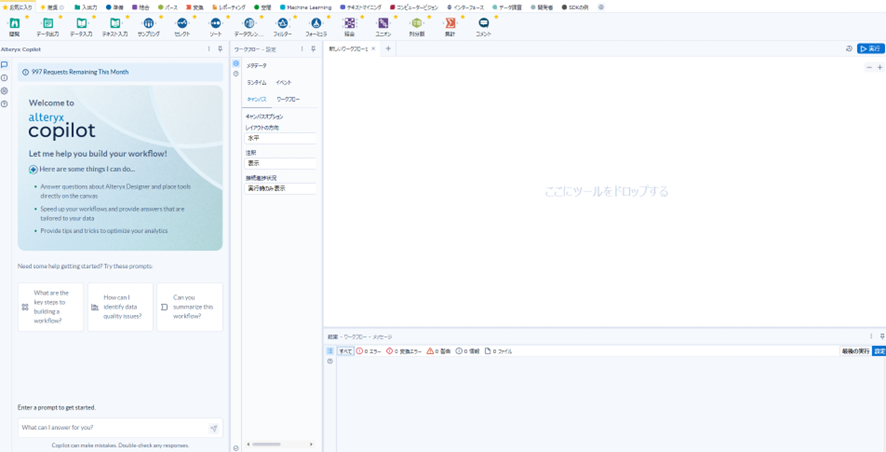
Task: Open annotation (注釈) dropdown showing 表示
Action: [280, 163]
